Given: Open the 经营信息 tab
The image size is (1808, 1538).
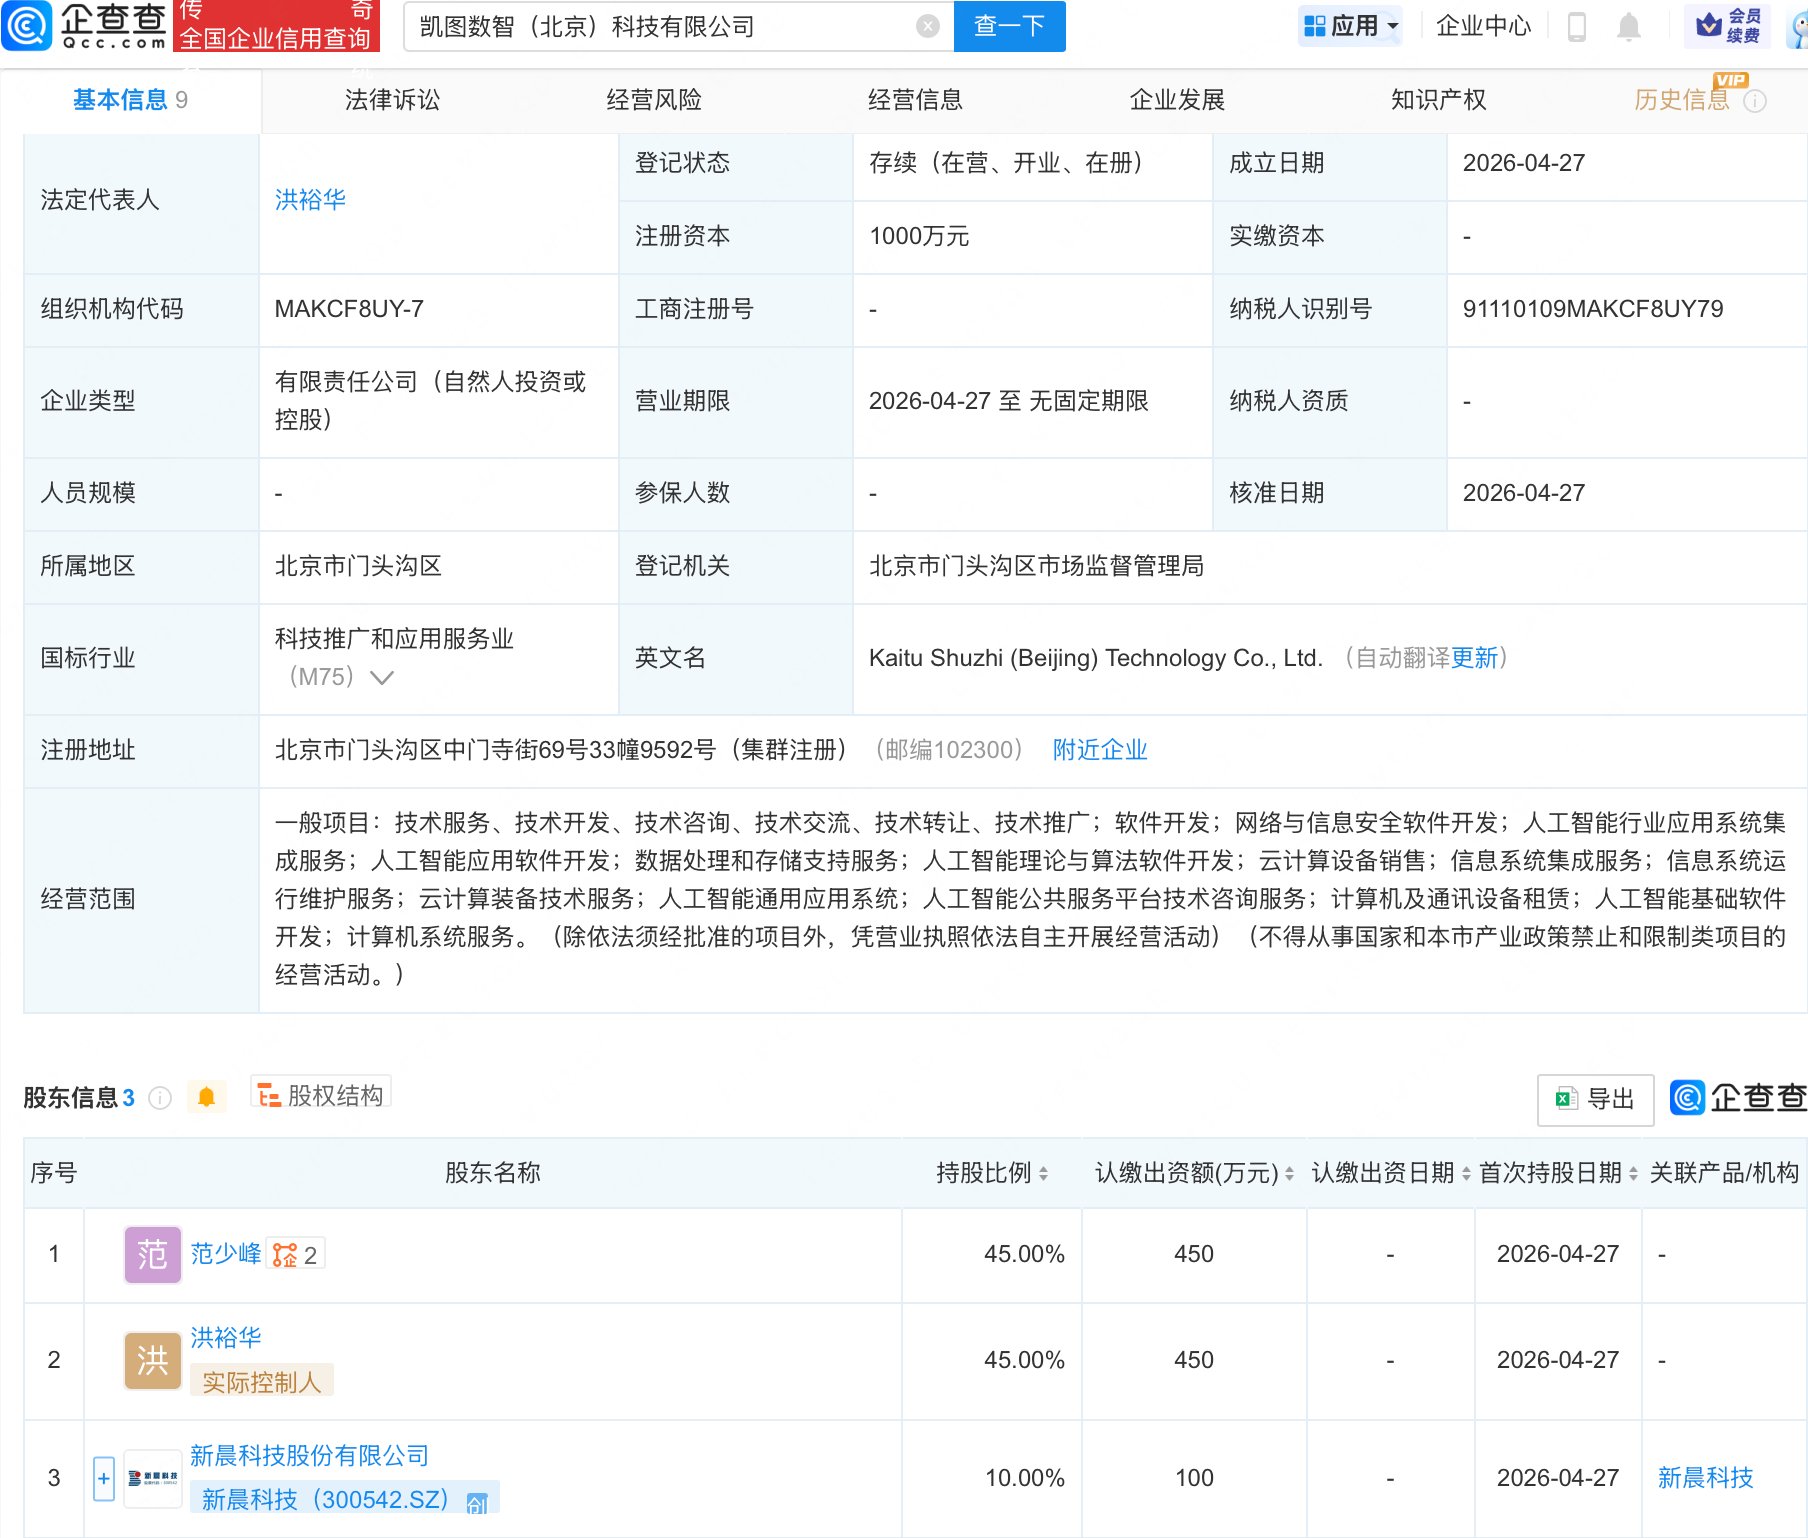Looking at the screenshot, I should 915,100.
